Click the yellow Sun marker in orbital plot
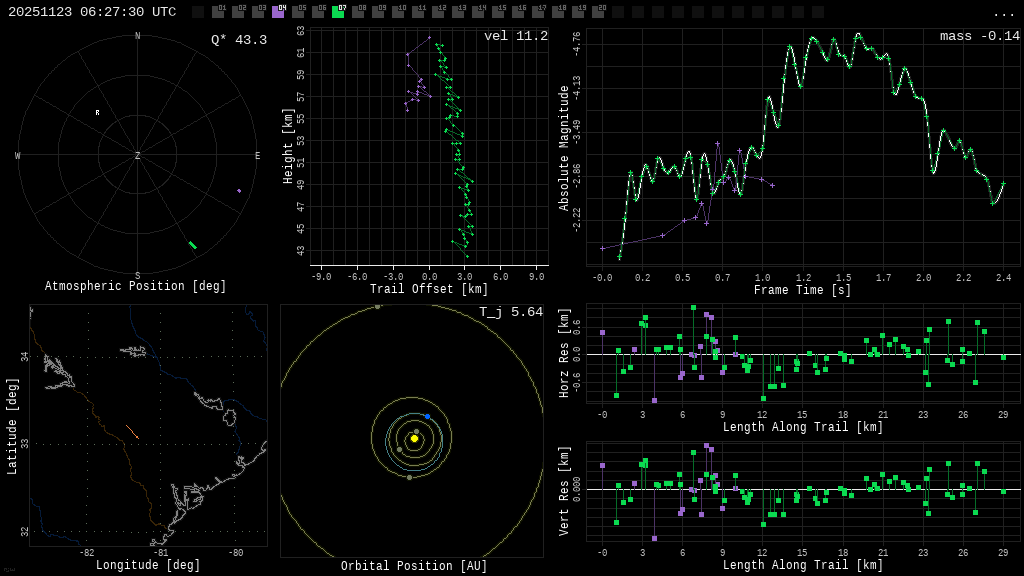This screenshot has width=1024, height=576. click(414, 438)
